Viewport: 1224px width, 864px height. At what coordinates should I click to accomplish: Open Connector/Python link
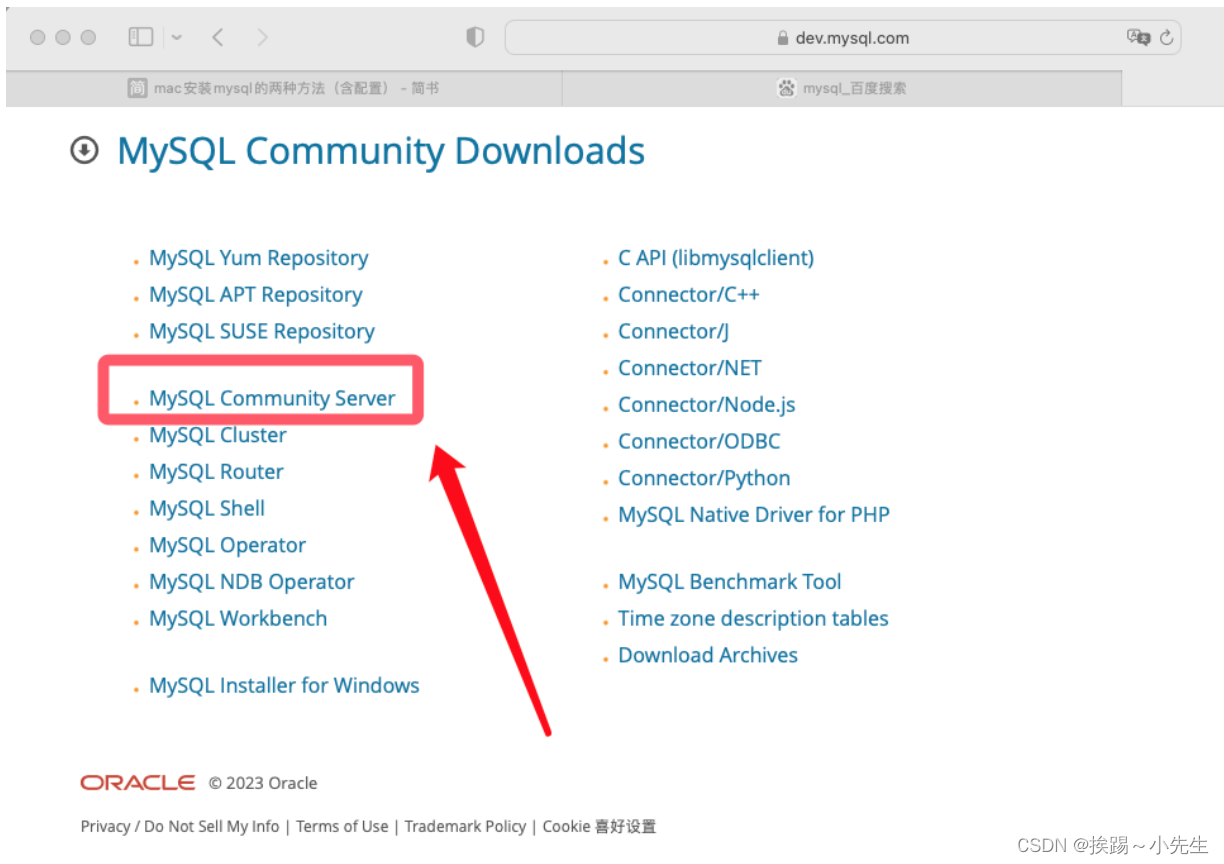[x=704, y=478]
